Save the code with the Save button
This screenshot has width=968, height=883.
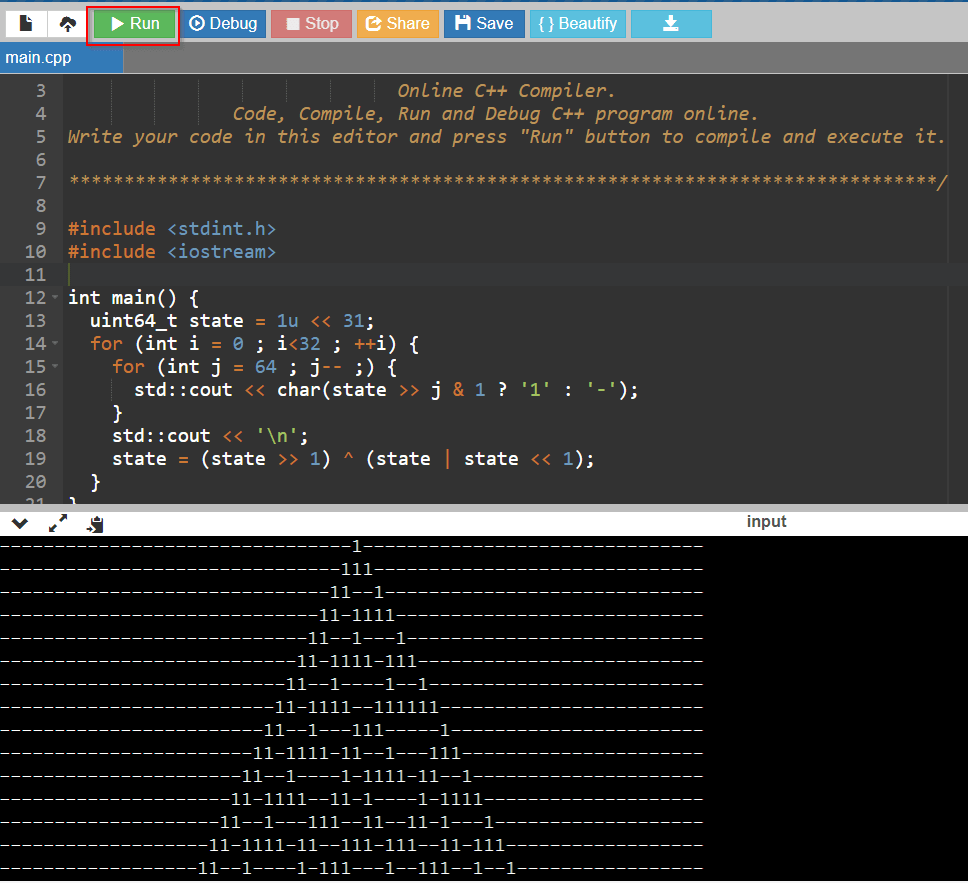(x=484, y=24)
